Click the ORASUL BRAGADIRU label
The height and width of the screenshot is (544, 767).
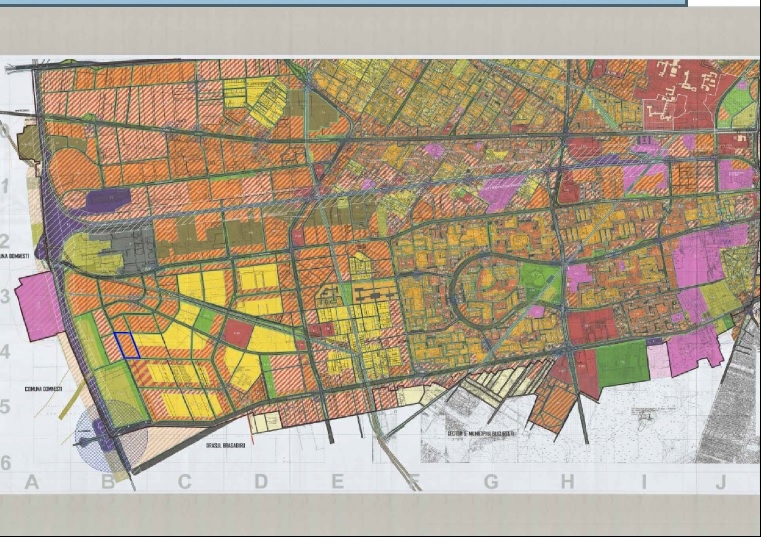pyautogui.click(x=225, y=446)
